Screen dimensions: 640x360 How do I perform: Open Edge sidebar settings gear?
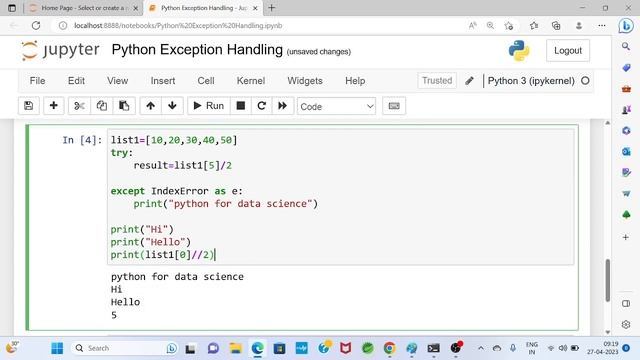click(x=626, y=324)
